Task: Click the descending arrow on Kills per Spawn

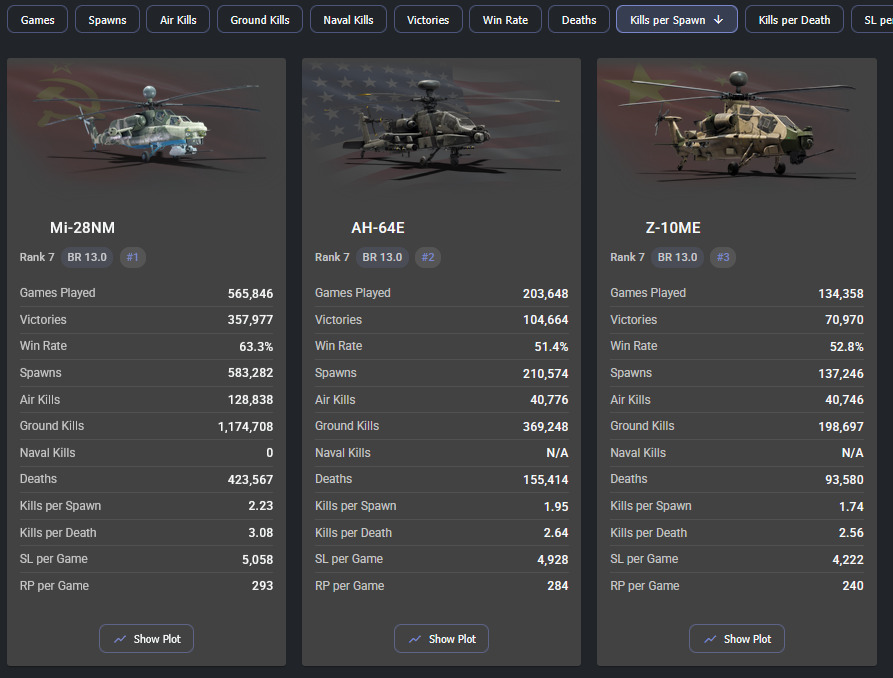Action: point(718,20)
